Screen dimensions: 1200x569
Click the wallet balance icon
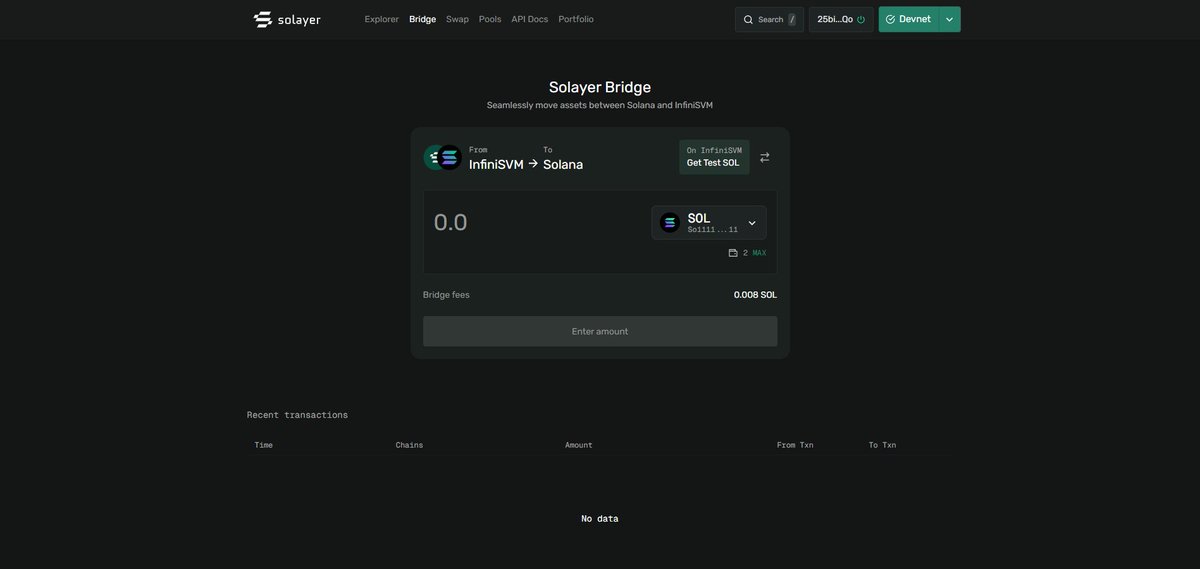coord(733,253)
